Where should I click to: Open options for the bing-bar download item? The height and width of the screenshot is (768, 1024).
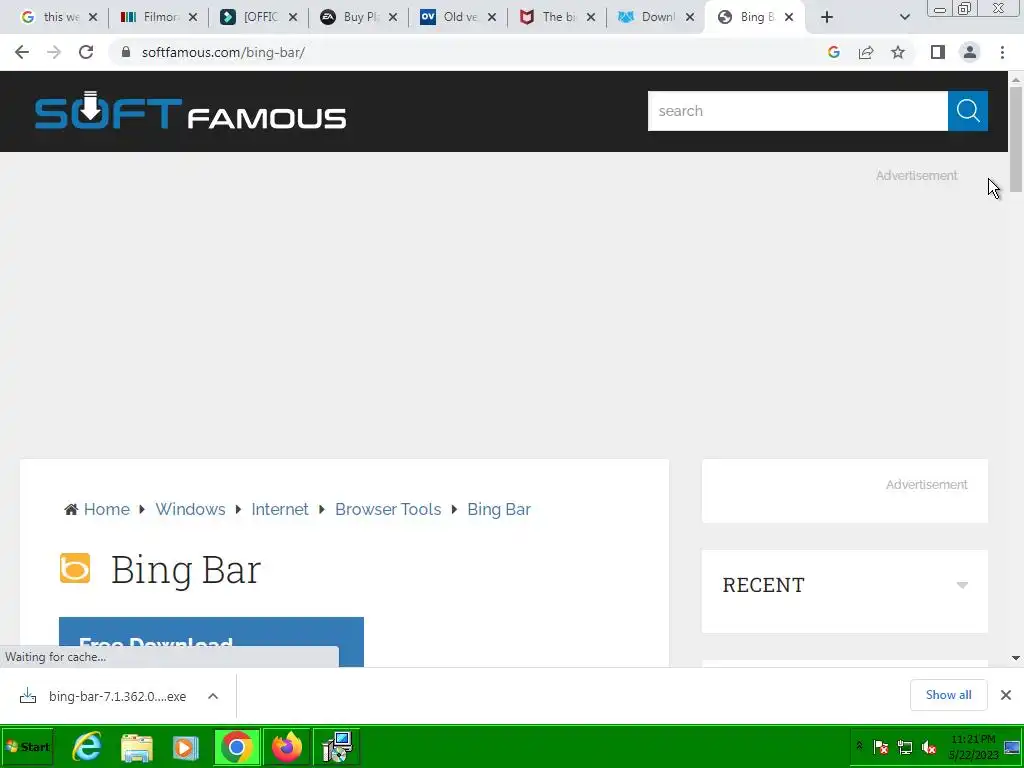213,696
